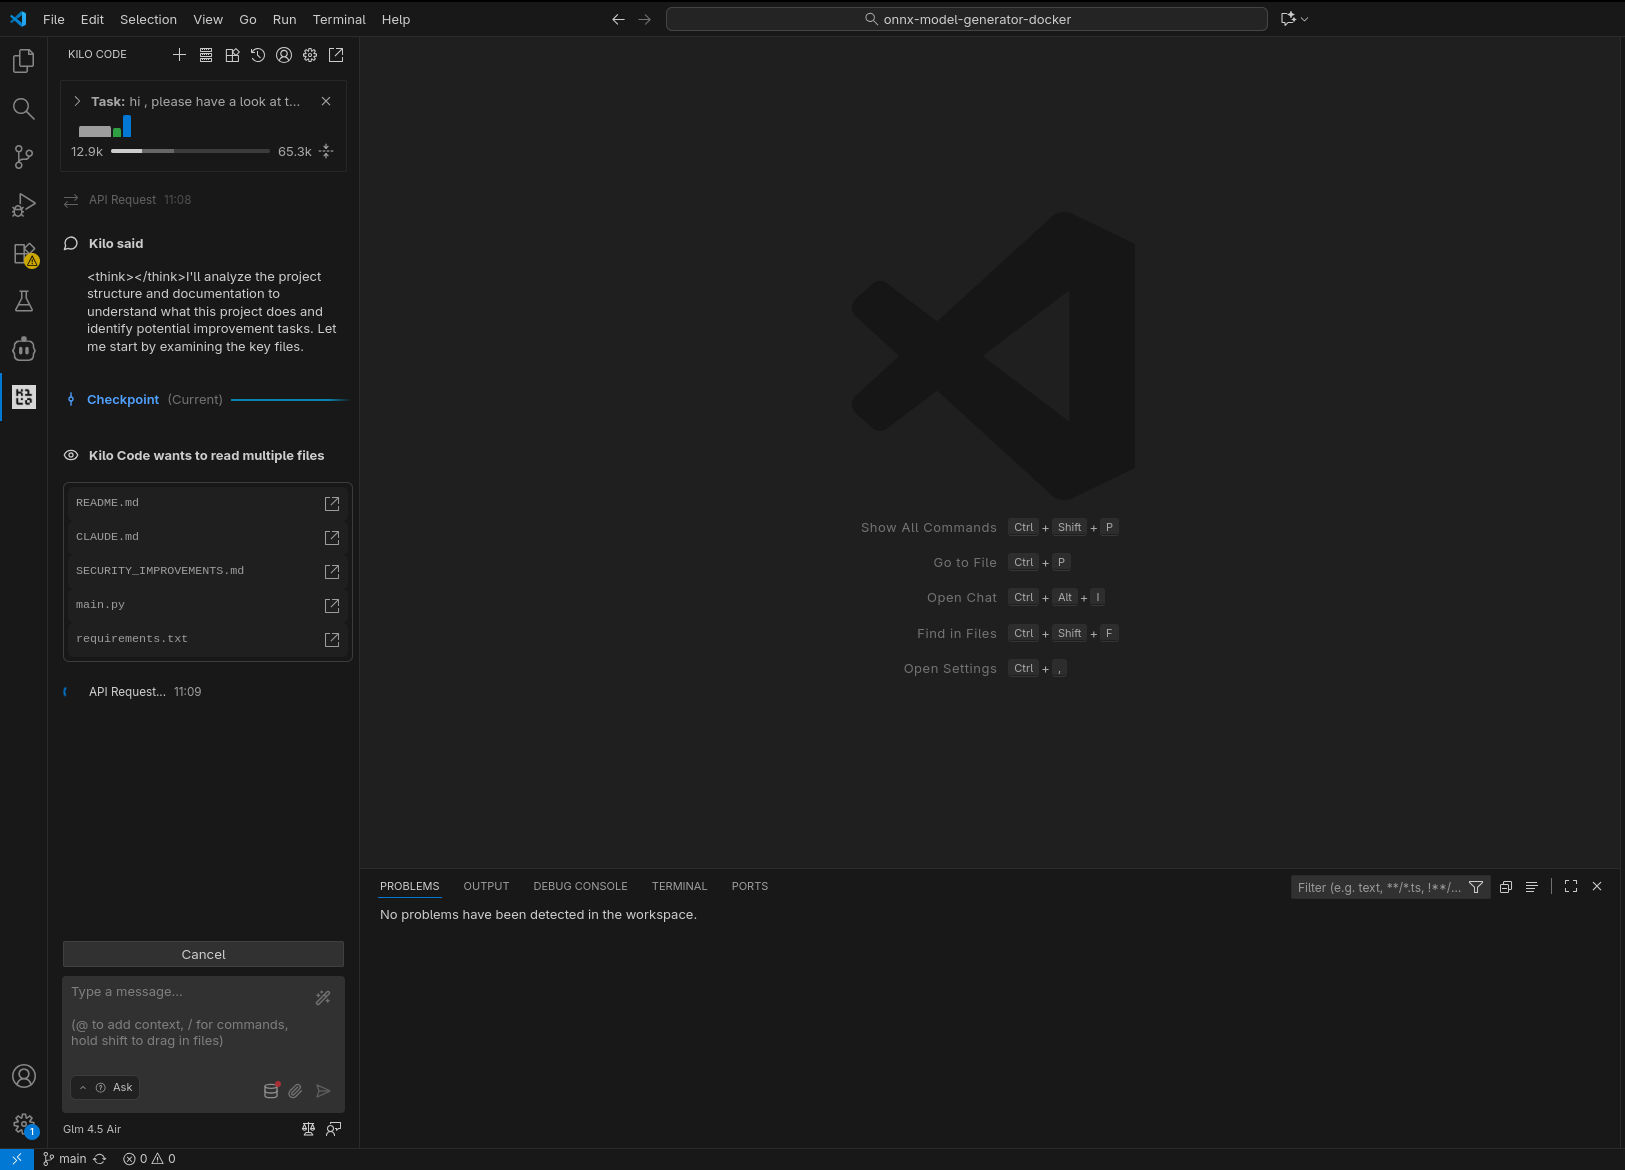Open the Terminal menu
1625x1170 pixels.
pos(339,19)
